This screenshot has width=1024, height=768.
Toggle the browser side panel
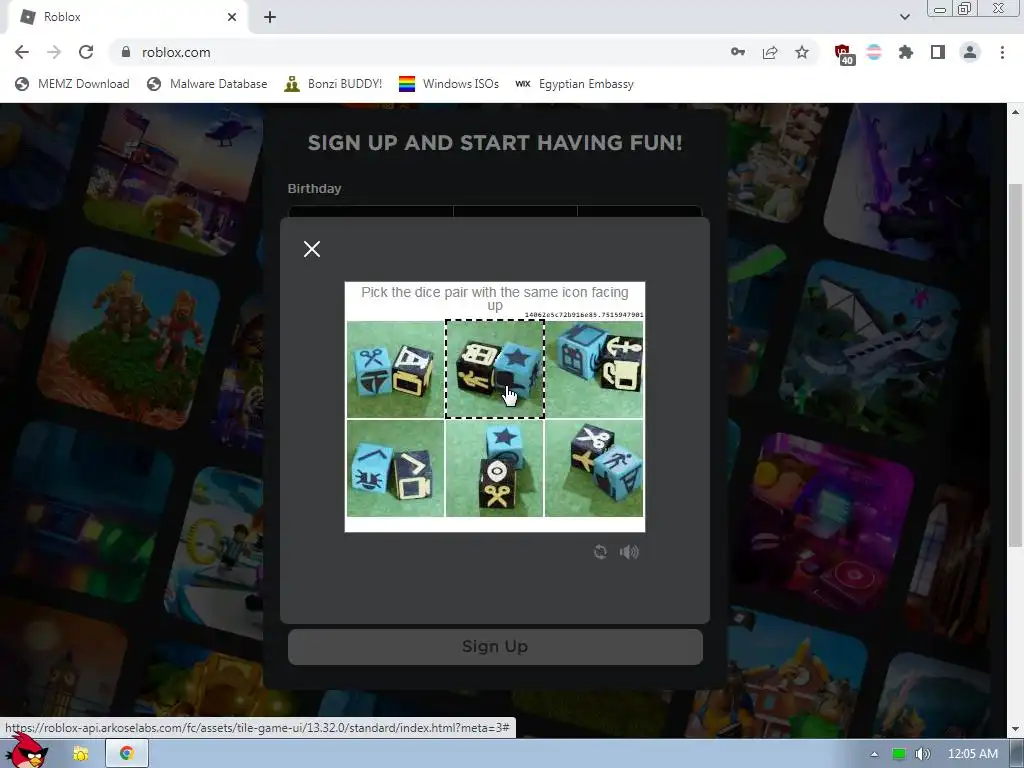[x=938, y=52]
